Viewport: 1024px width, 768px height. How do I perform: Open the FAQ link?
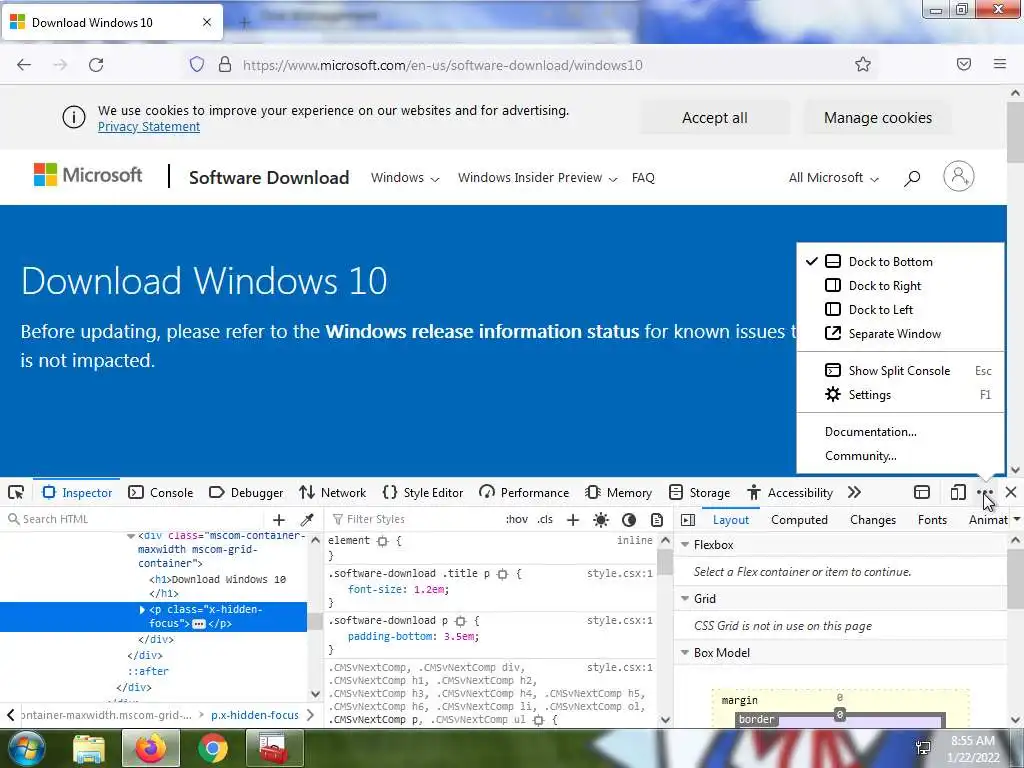643,178
